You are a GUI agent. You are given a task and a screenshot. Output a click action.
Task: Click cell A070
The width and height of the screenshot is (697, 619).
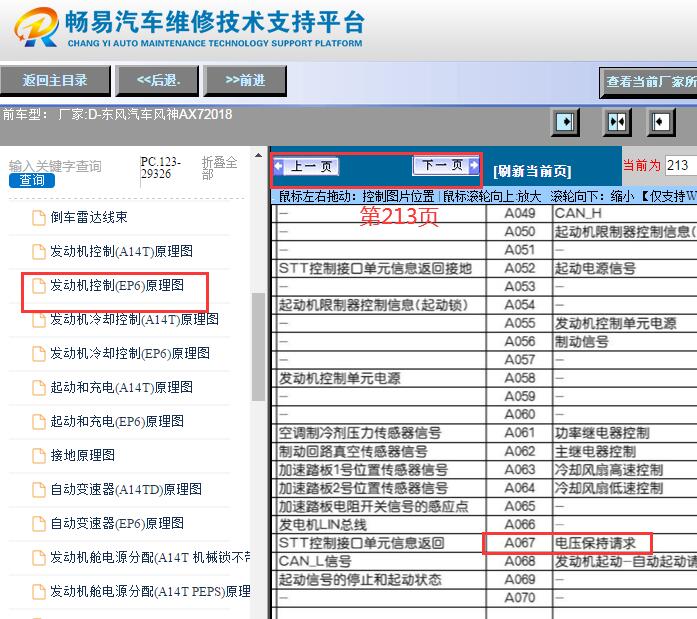(x=519, y=598)
